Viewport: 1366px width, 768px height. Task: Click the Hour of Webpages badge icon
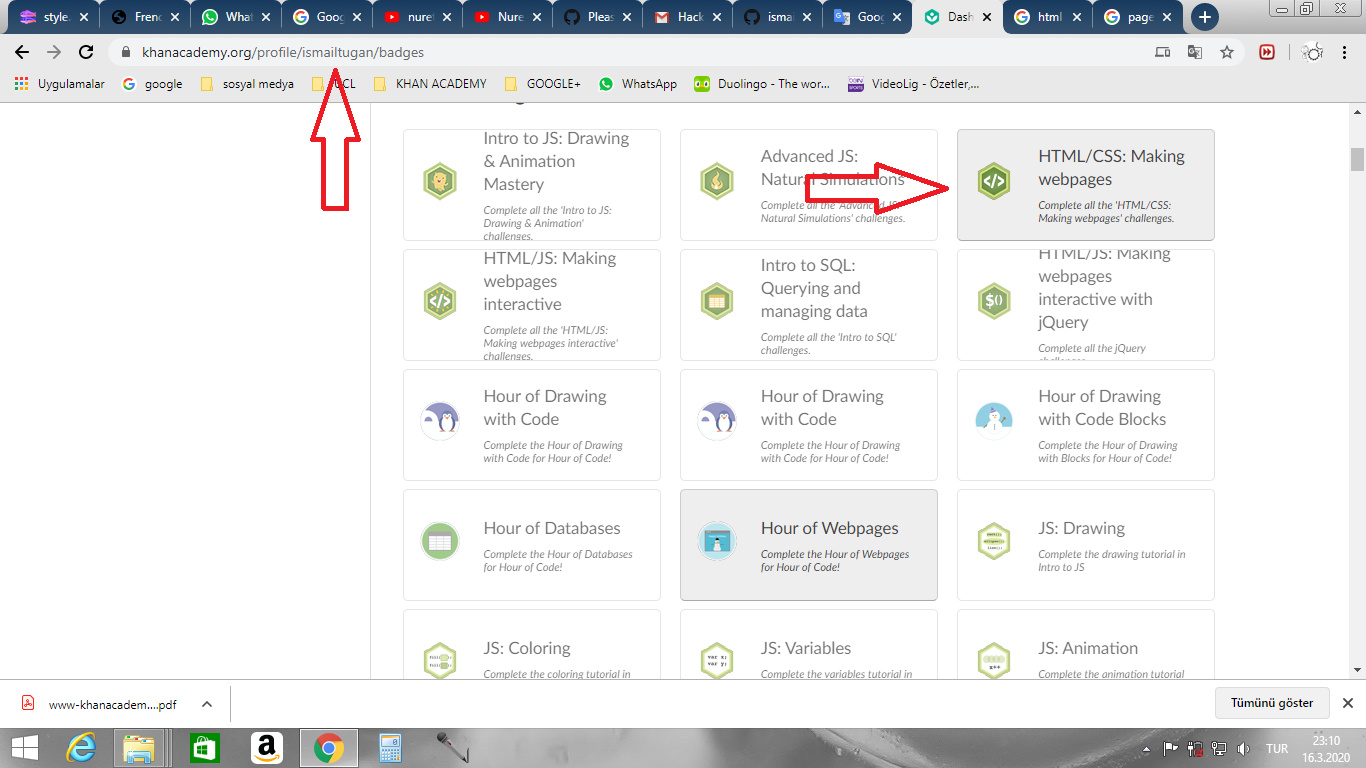pyautogui.click(x=716, y=541)
